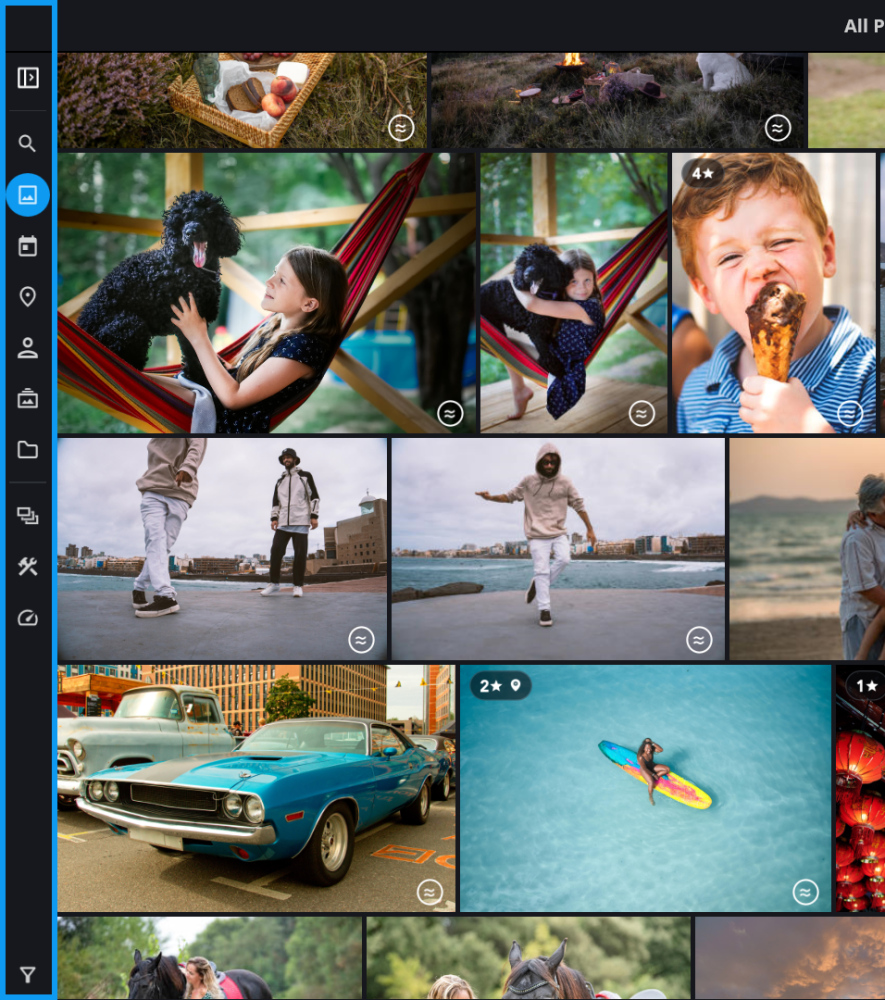Open the filter funnel icon

(27, 974)
